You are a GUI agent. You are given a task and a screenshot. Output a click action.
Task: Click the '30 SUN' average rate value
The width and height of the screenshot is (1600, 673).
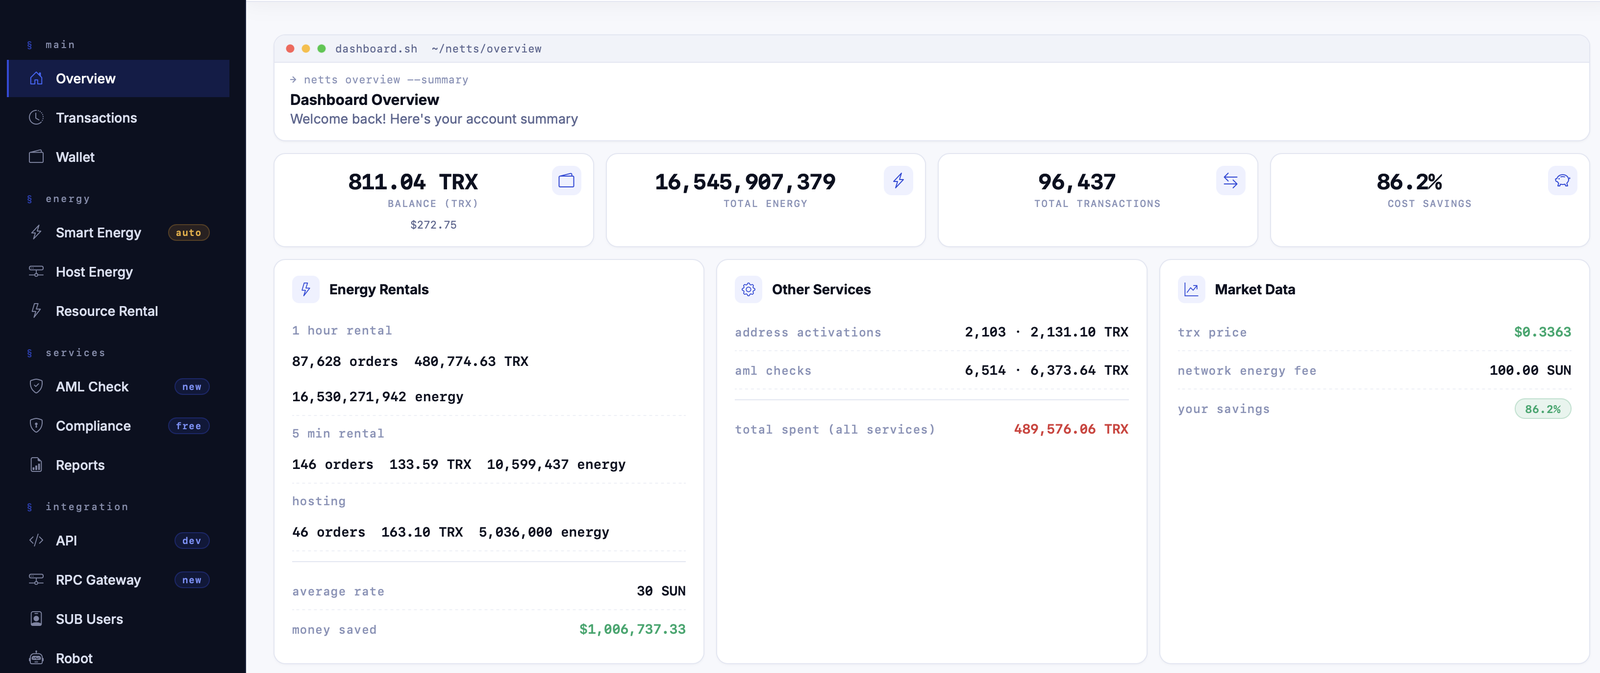[x=661, y=591]
